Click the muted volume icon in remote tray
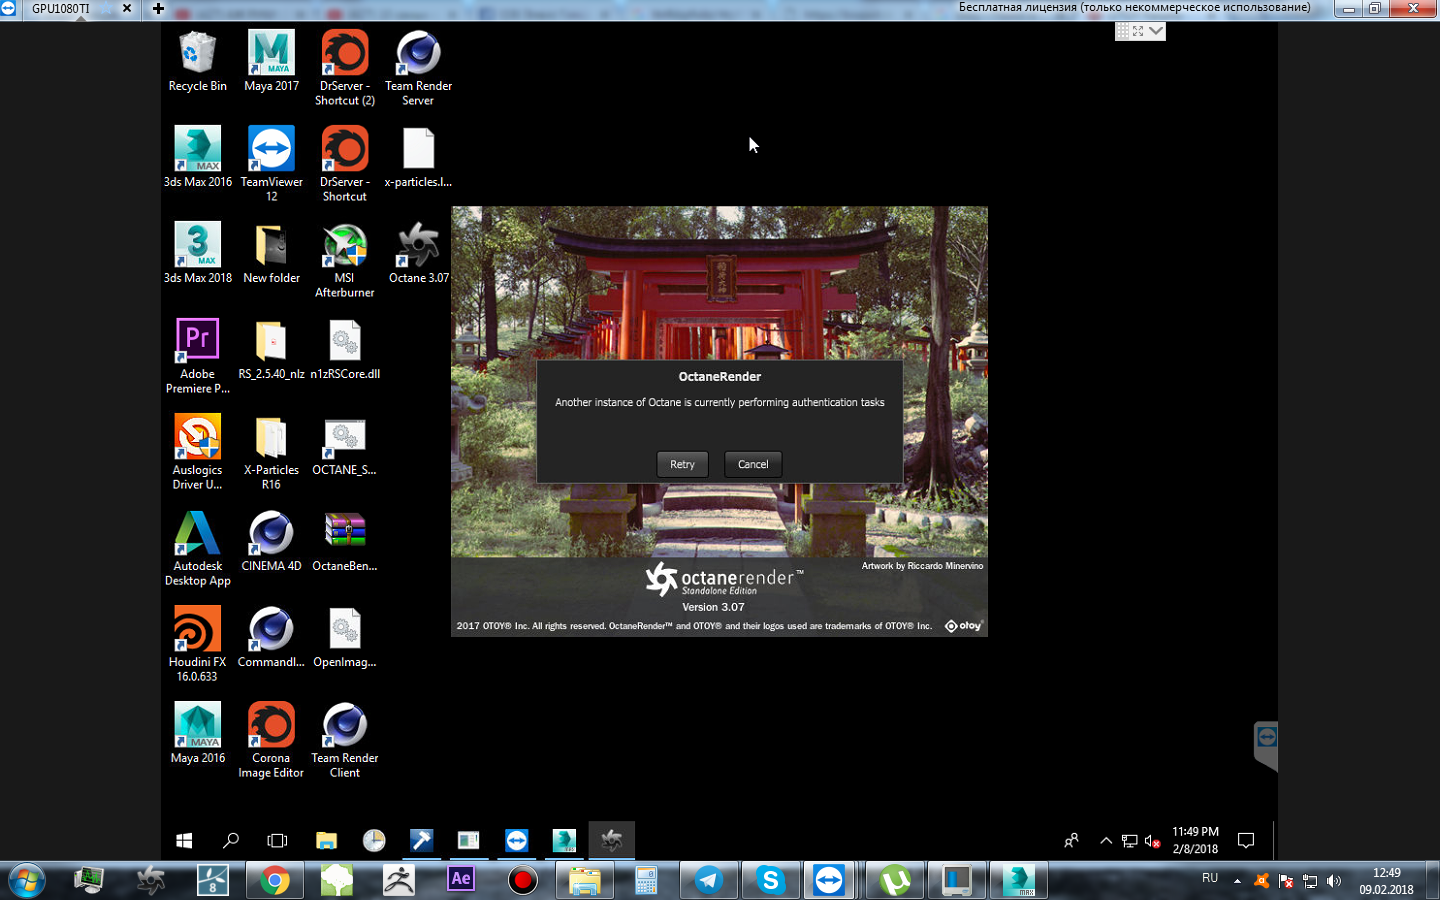Screen dimensions: 1440x900 pos(1152,841)
